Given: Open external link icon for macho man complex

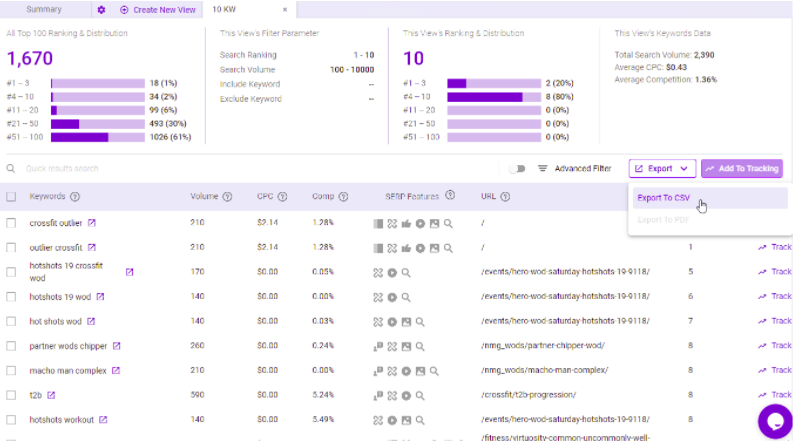Looking at the screenshot, I should pos(116,371).
